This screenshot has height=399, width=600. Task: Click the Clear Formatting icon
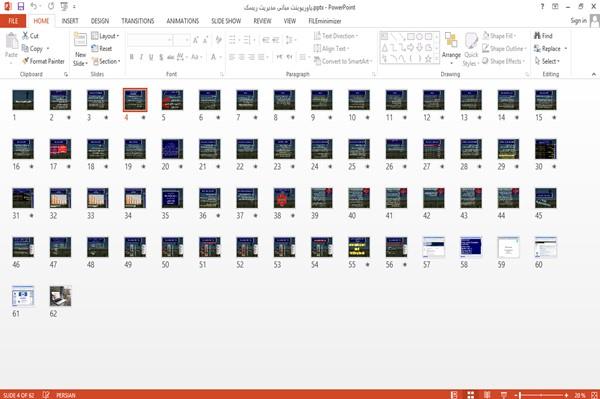point(218,40)
